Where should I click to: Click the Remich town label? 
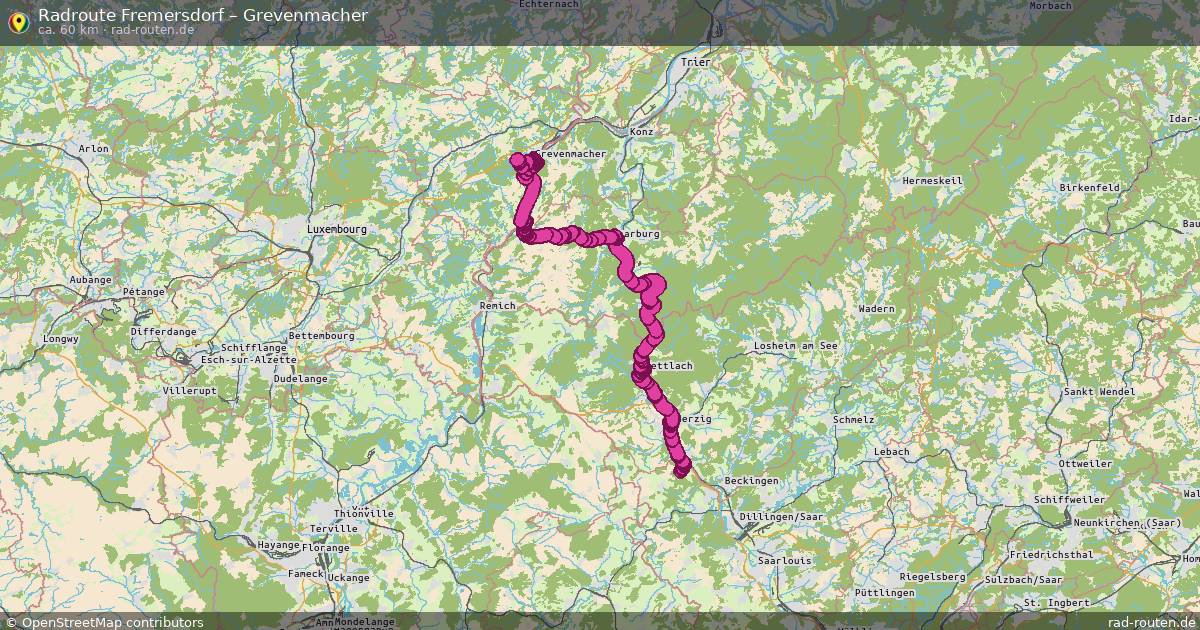(x=498, y=305)
